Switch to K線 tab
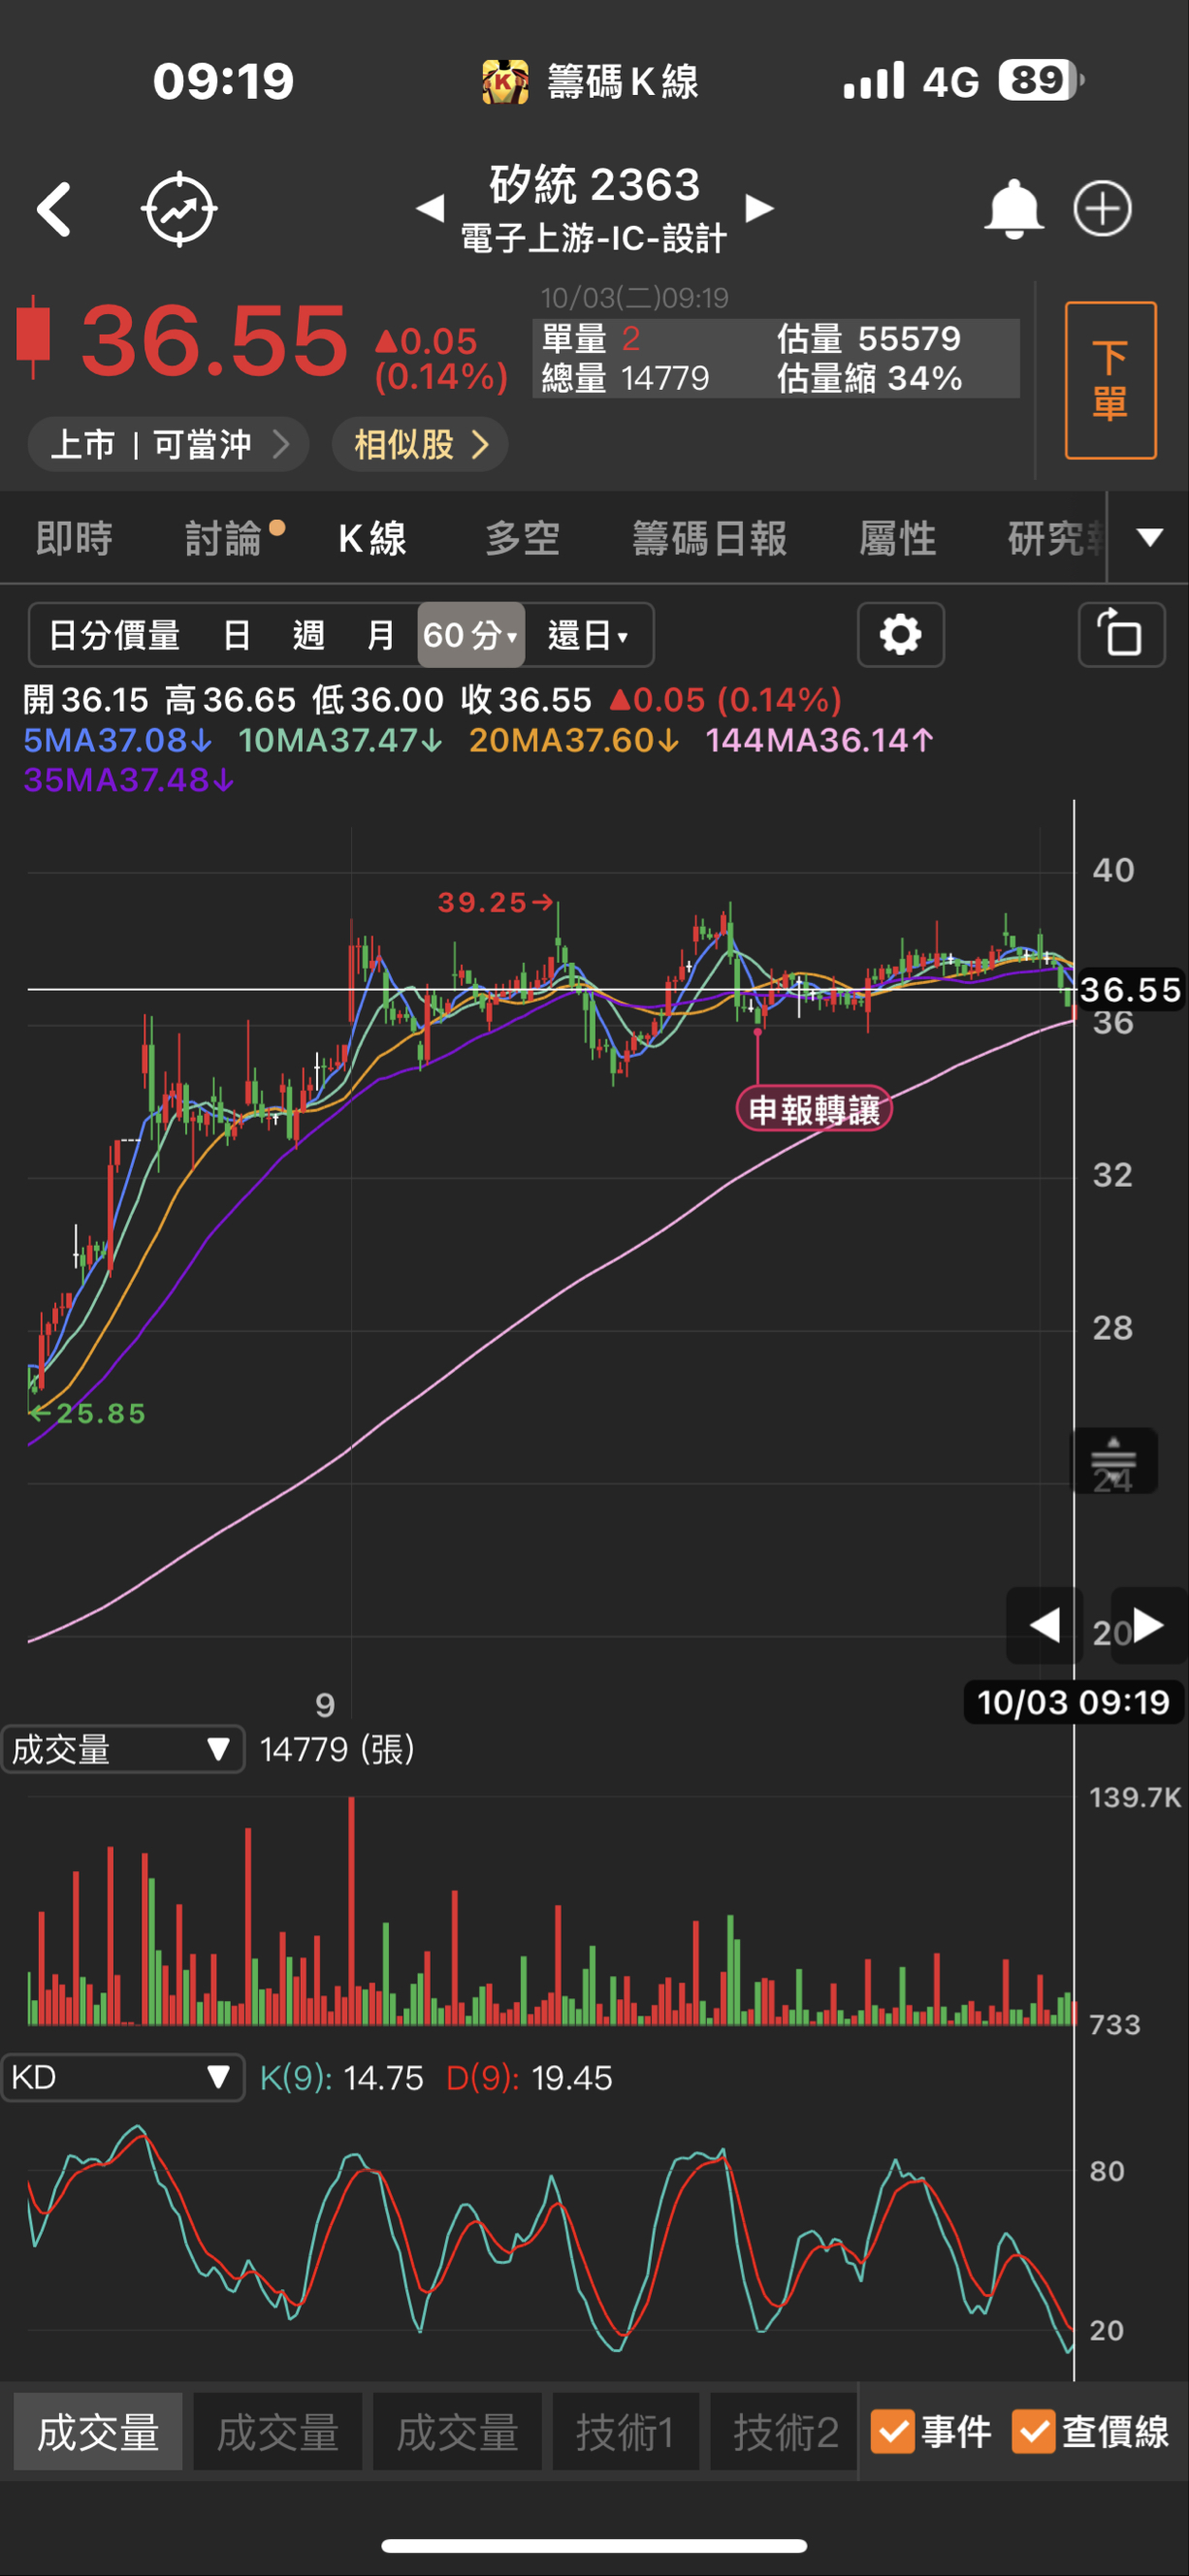The image size is (1189, 2576). click(372, 538)
